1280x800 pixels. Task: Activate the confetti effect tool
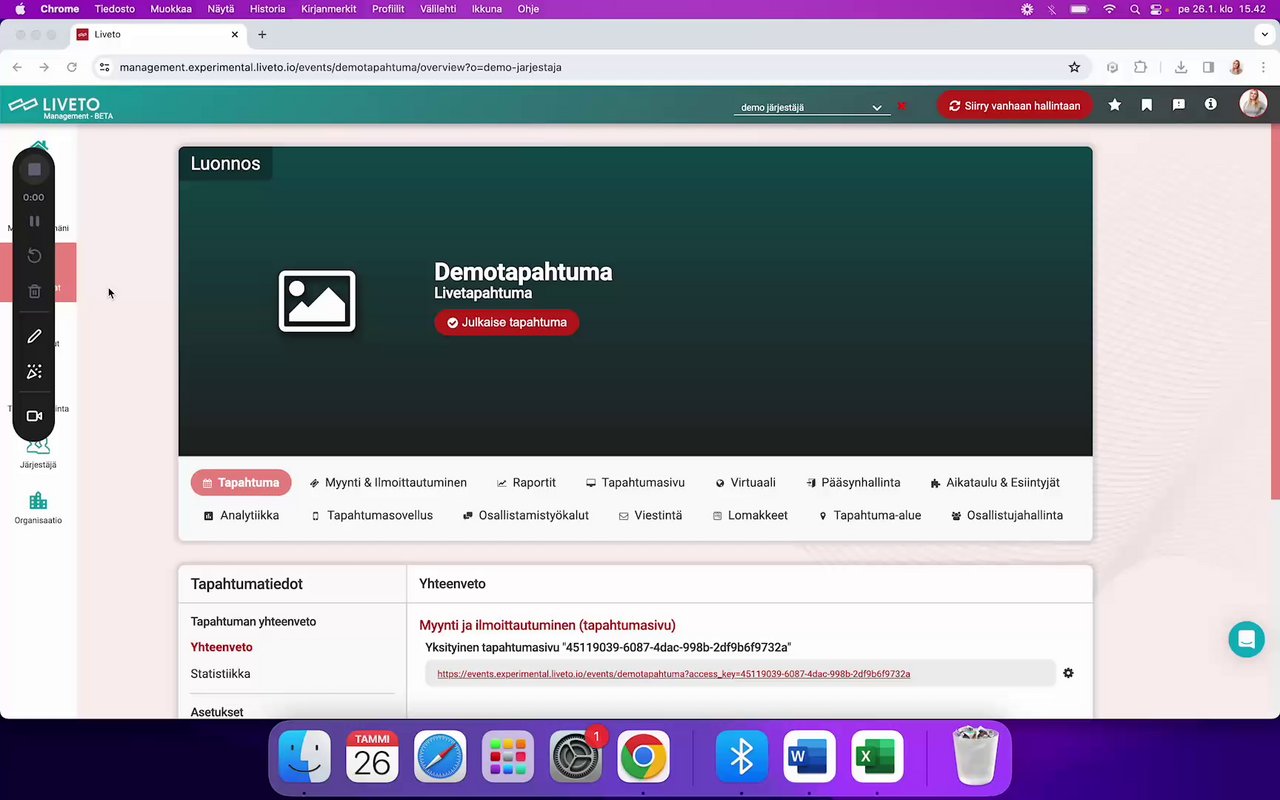pos(34,372)
